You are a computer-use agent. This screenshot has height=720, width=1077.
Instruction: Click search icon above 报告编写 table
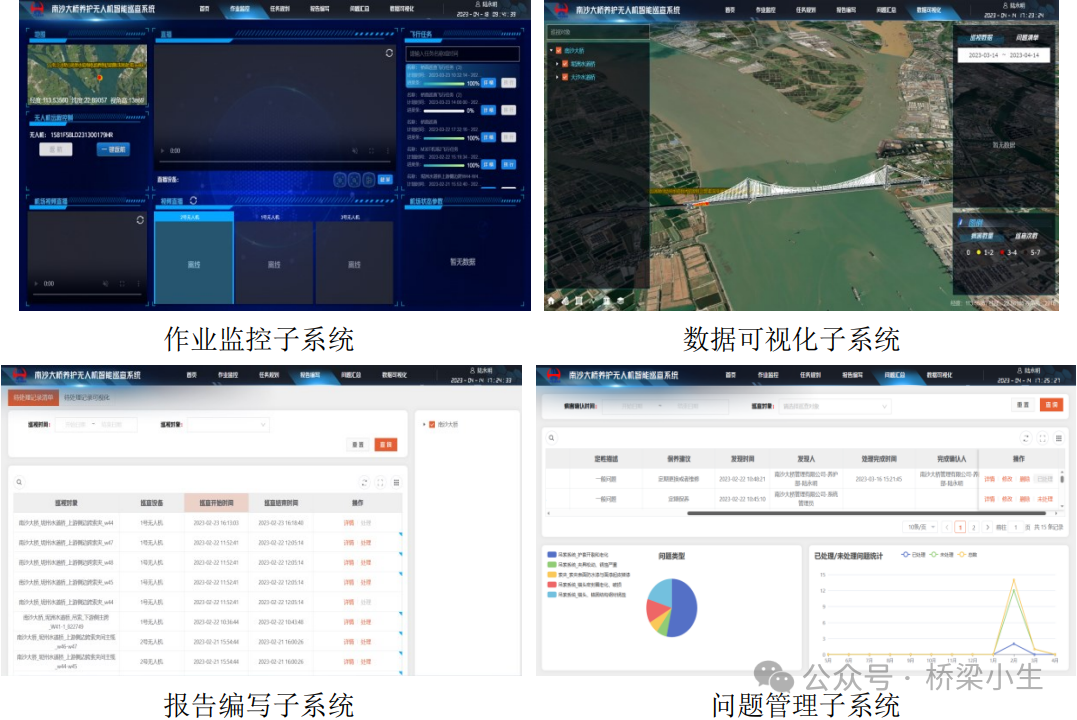point(19,482)
